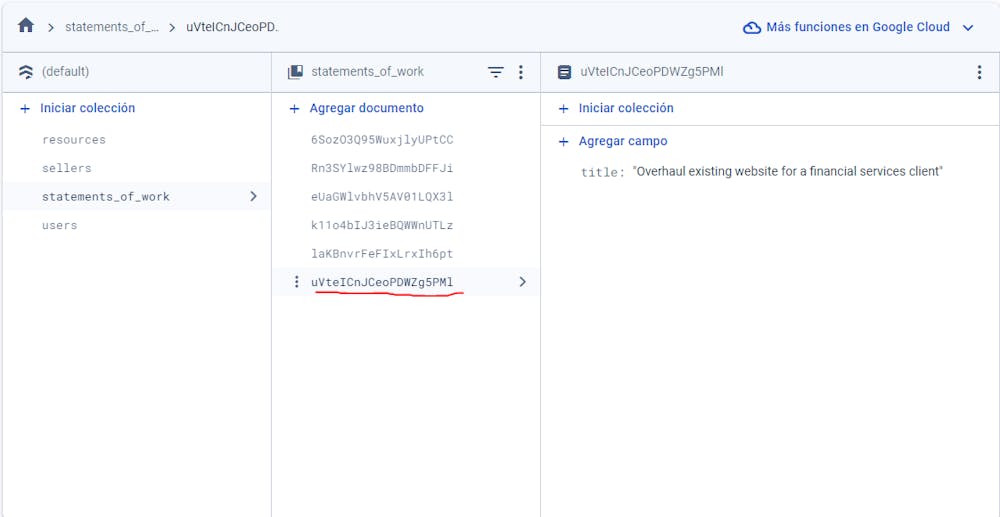The image size is (1000, 517).
Task: Click the document icon in right panel header
Action: pyautogui.click(x=565, y=72)
